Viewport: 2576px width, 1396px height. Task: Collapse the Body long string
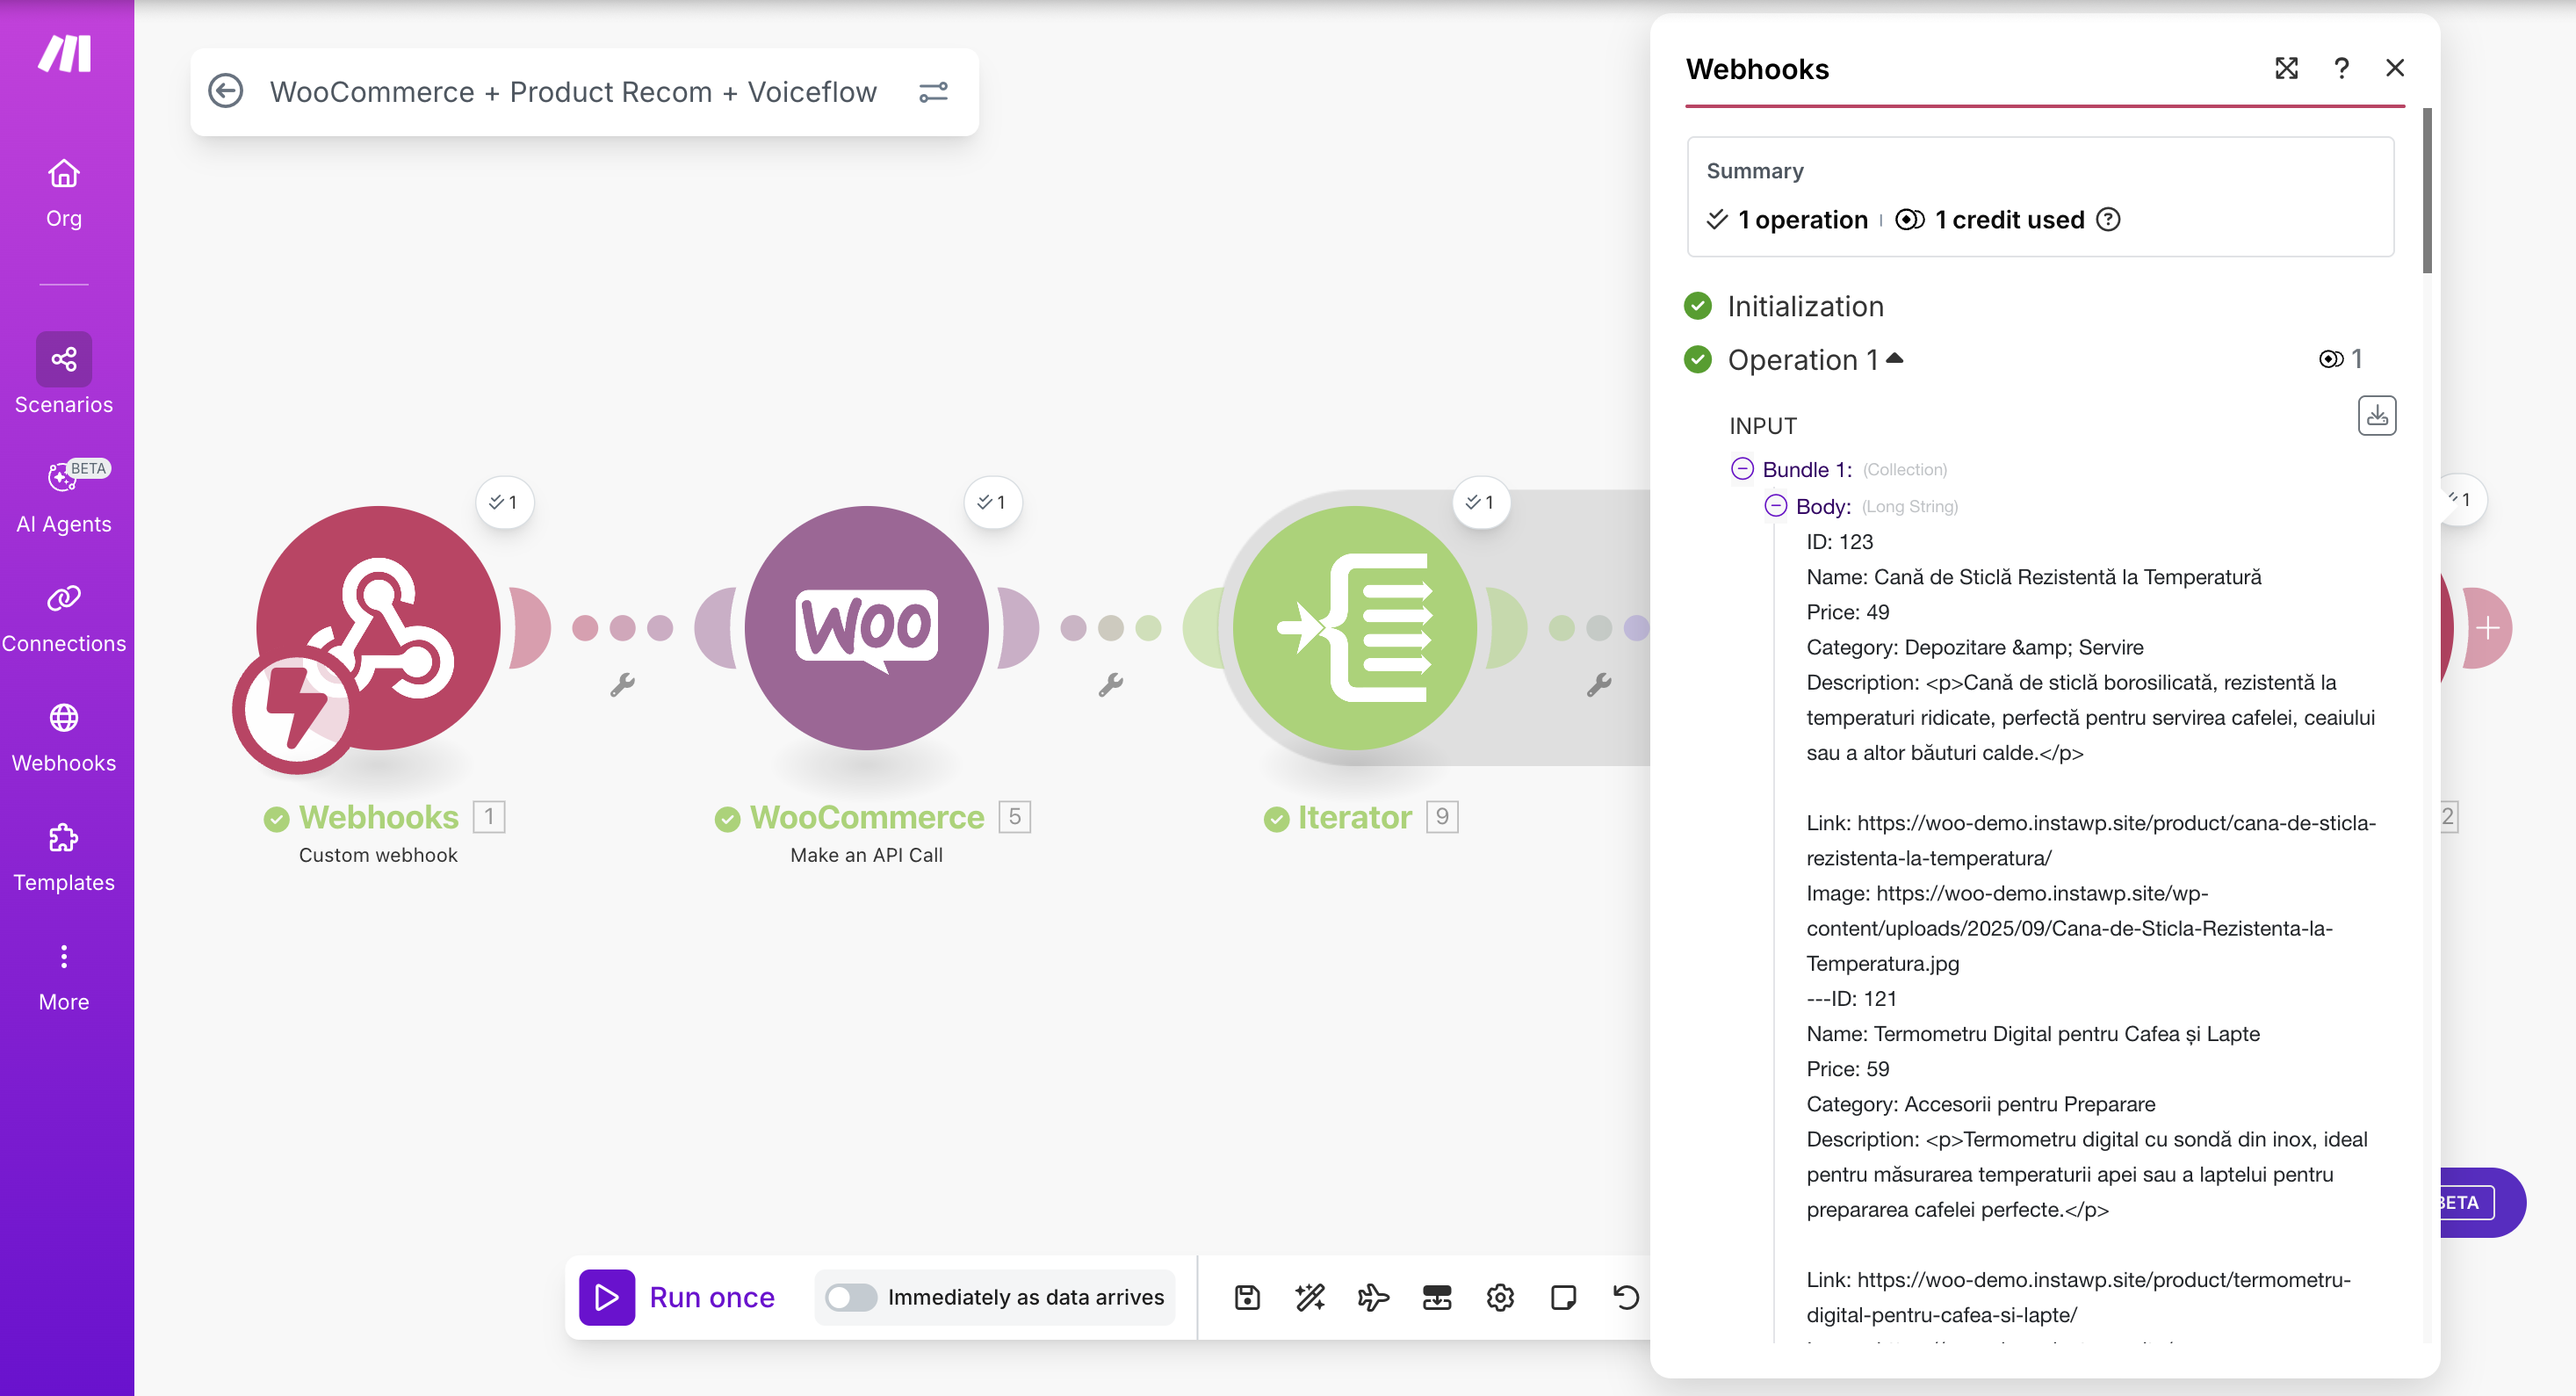1775,505
